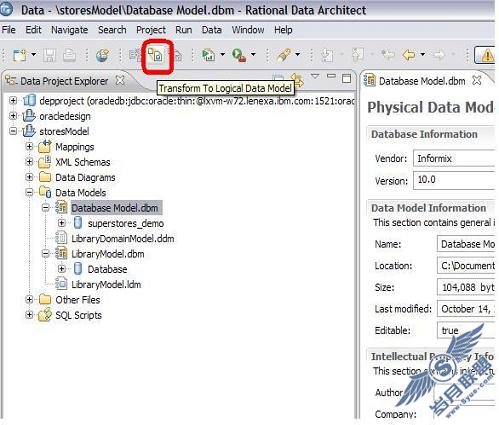
Task: Select superstores_demo in the tree
Action: point(126,224)
